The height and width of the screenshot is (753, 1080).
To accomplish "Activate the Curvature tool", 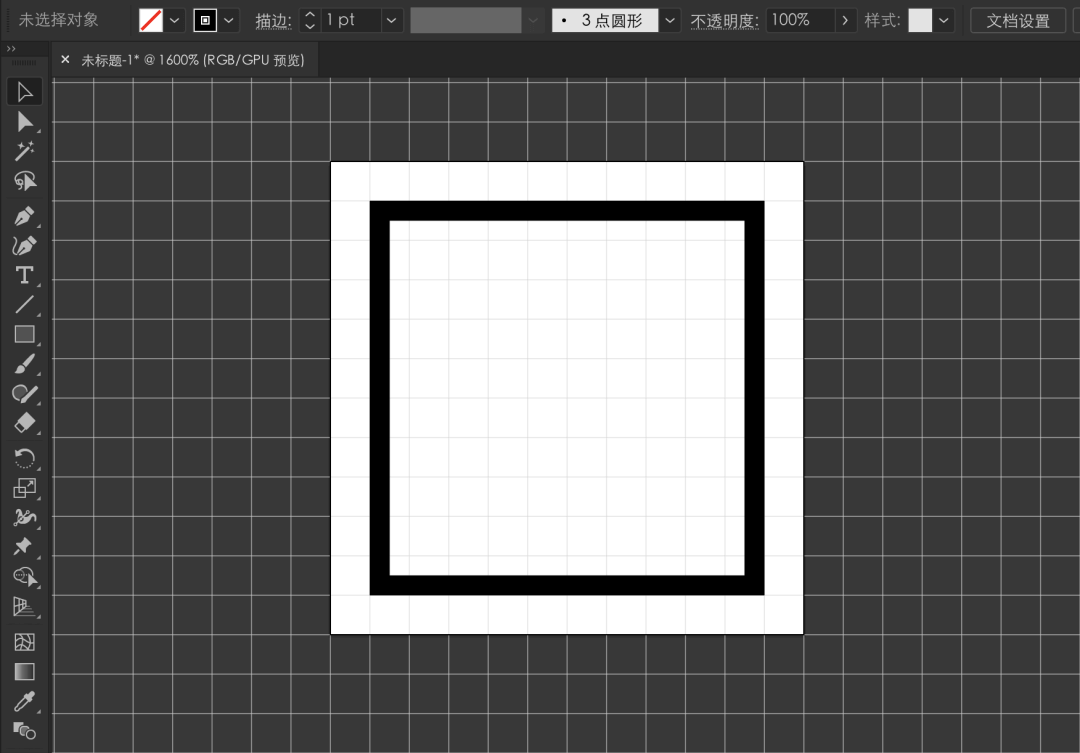I will (x=25, y=246).
